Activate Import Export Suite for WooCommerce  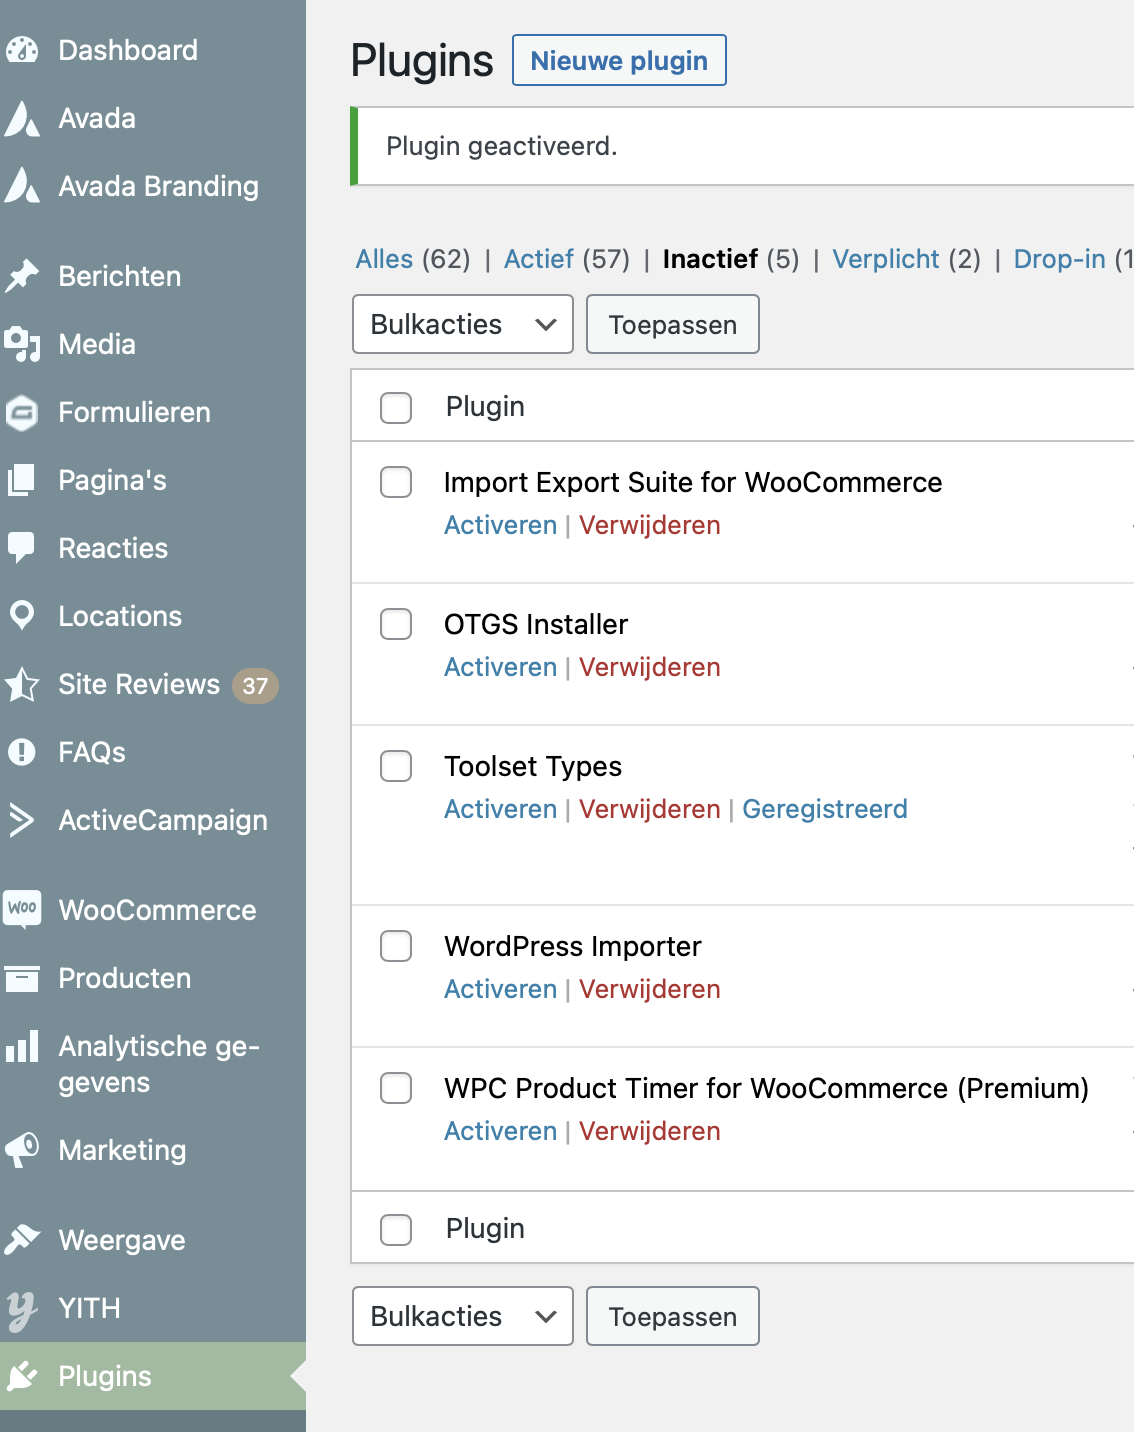500,525
